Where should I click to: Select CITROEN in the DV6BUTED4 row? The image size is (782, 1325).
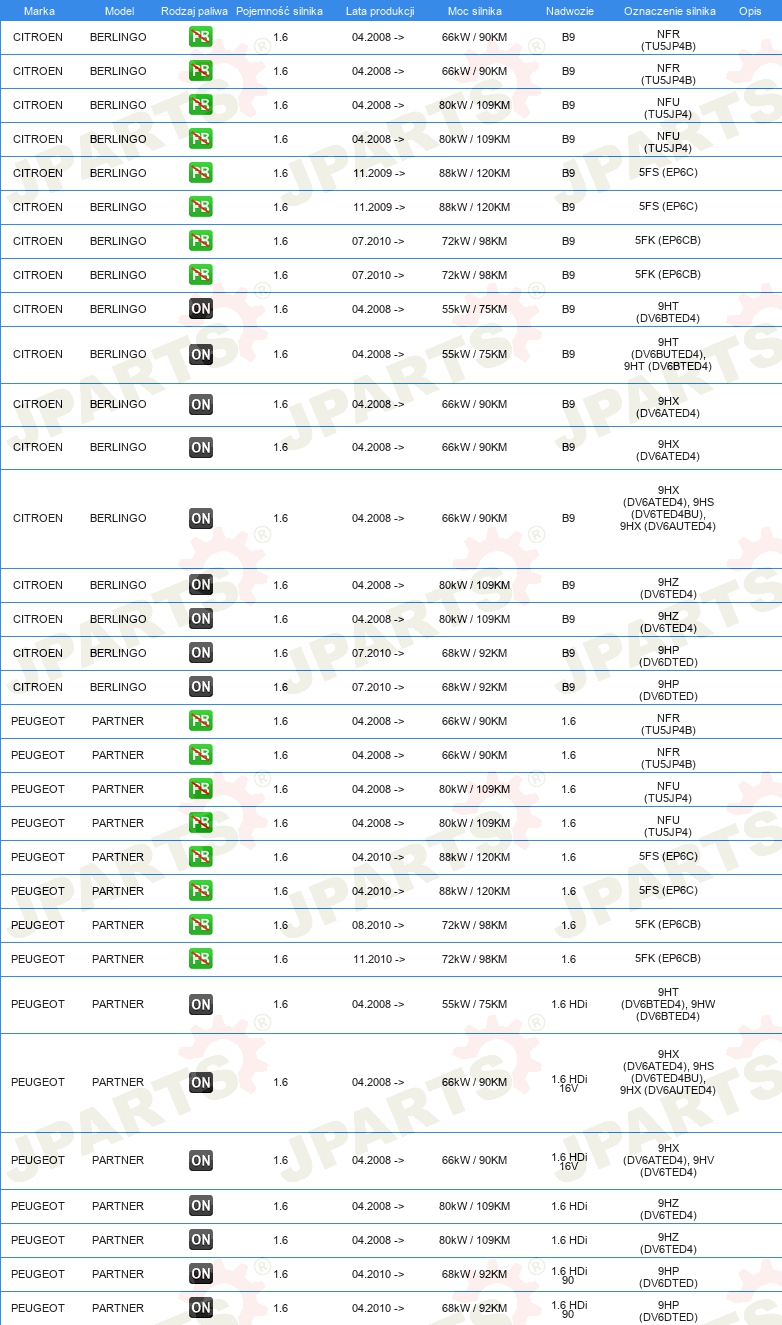click(x=38, y=354)
